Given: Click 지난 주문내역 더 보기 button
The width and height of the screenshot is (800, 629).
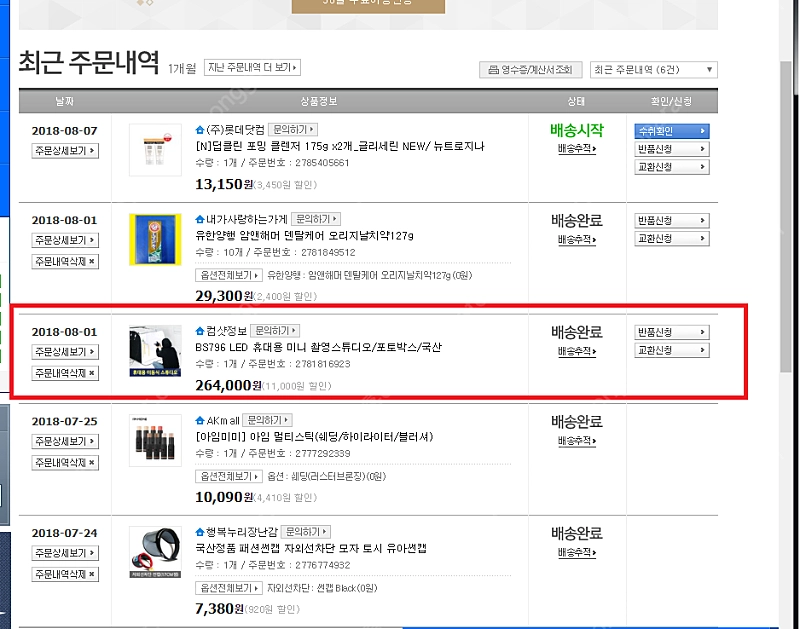Looking at the screenshot, I should pos(252,67).
